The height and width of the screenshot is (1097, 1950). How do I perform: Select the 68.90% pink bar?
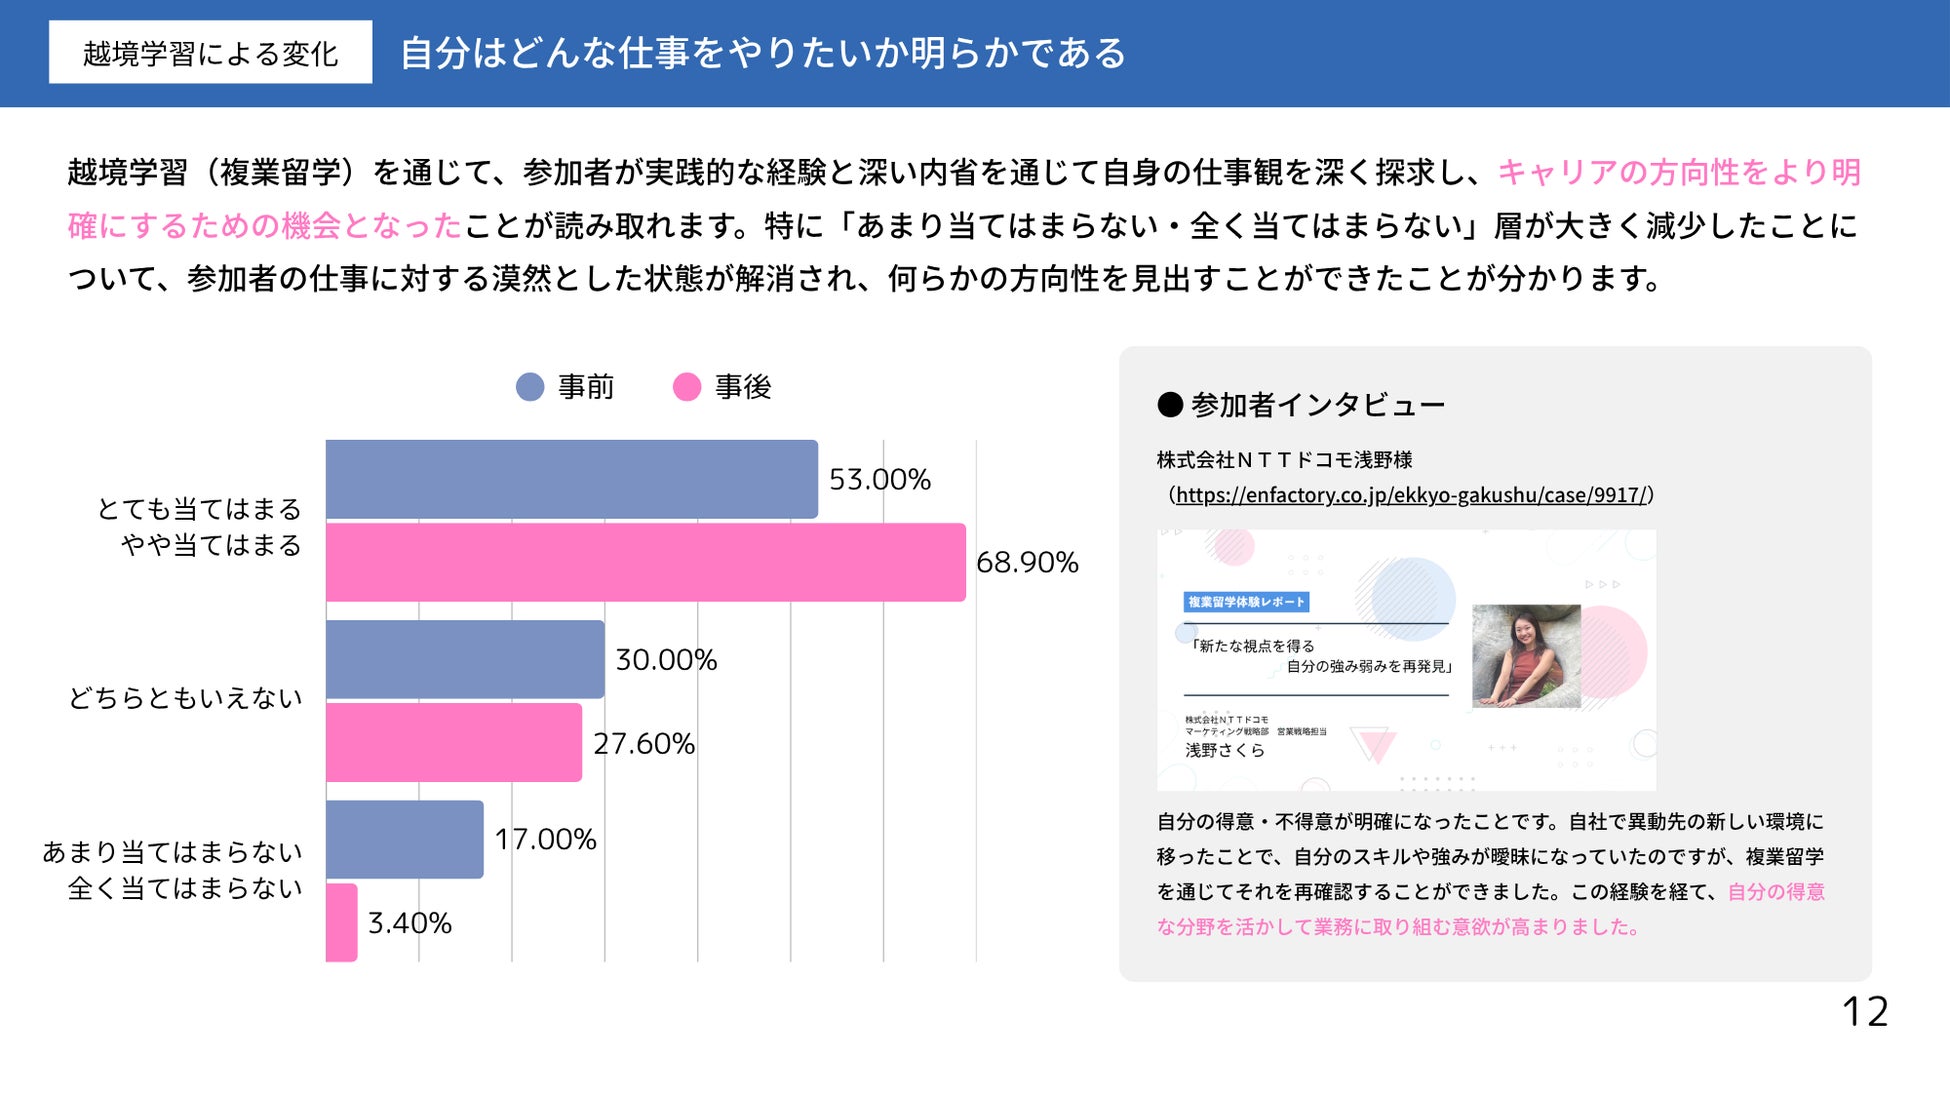coord(645,562)
